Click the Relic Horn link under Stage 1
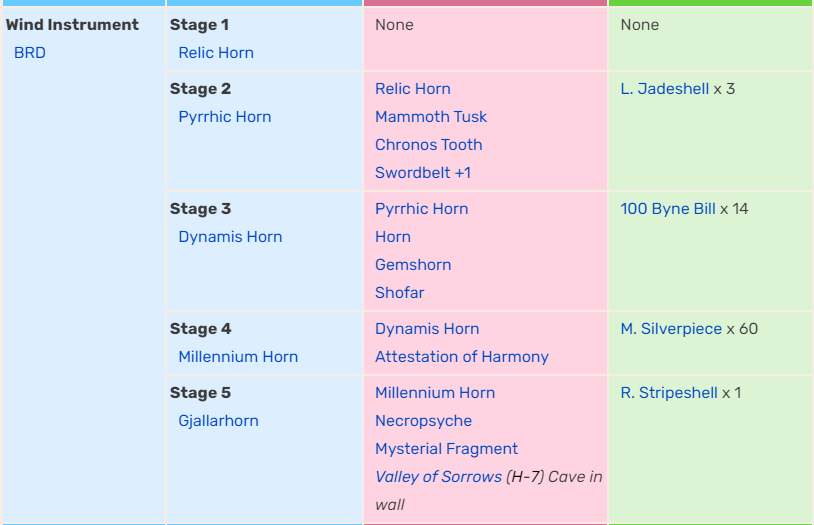The image size is (814, 525). pos(216,53)
